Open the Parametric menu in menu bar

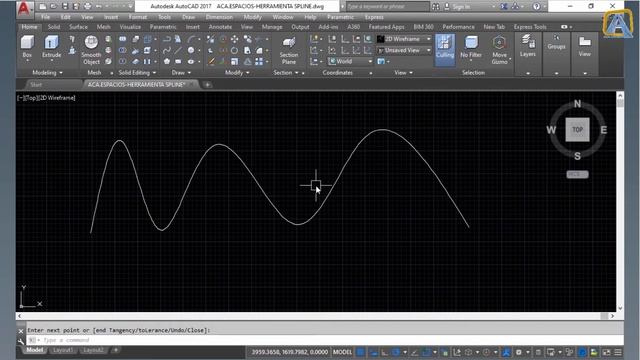point(340,17)
